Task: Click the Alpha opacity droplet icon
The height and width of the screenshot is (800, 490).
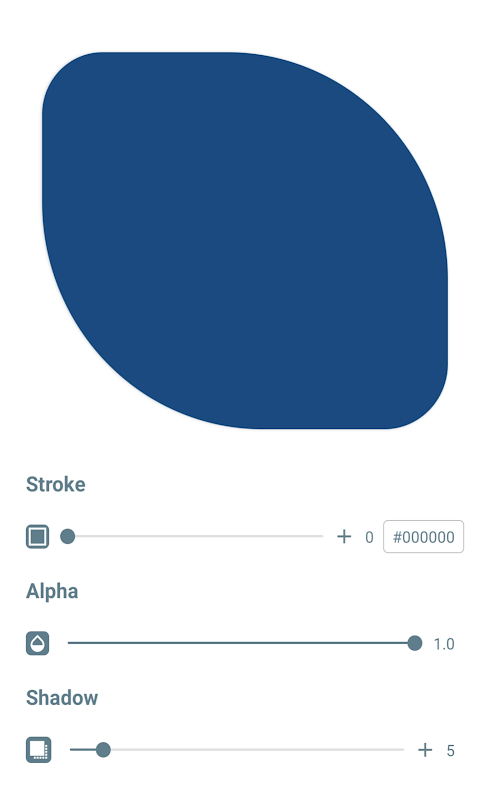Action: point(38,643)
